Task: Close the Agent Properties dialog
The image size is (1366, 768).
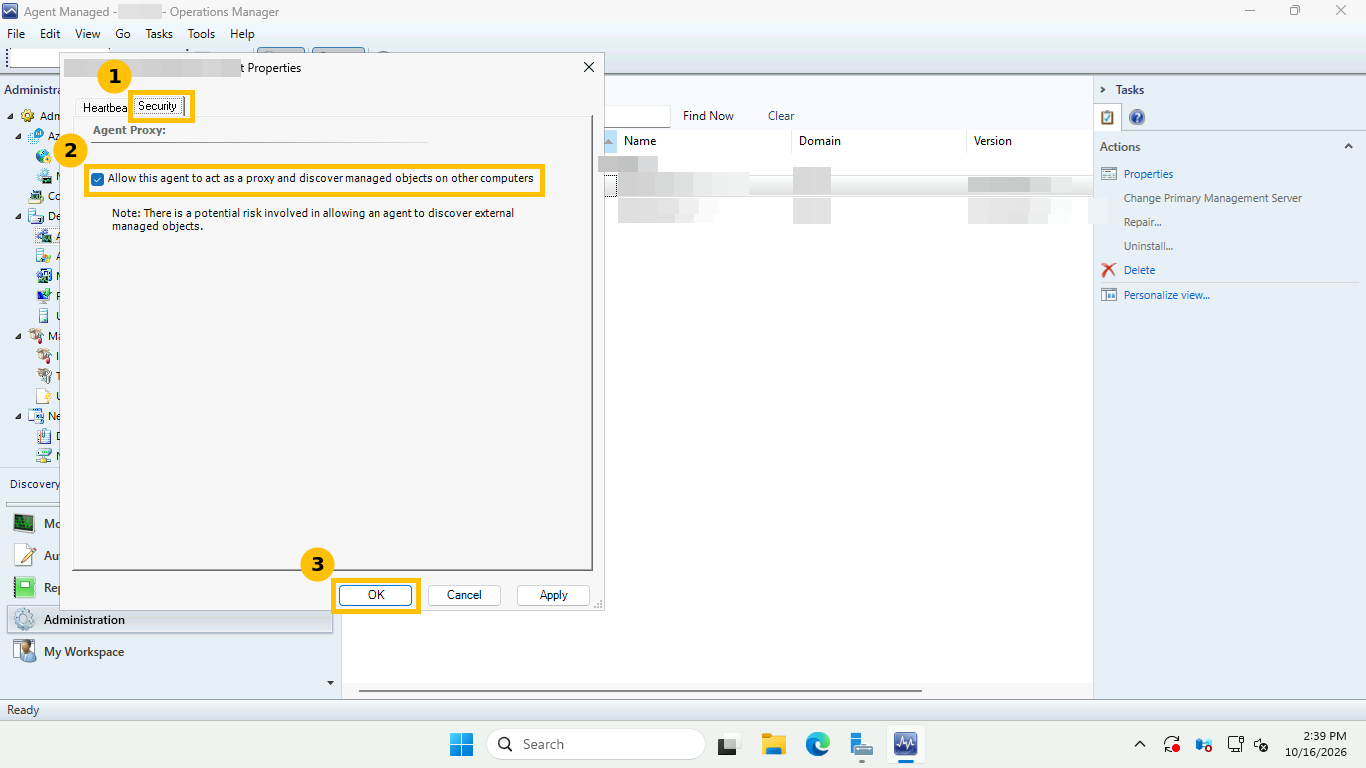Action: [x=588, y=68]
